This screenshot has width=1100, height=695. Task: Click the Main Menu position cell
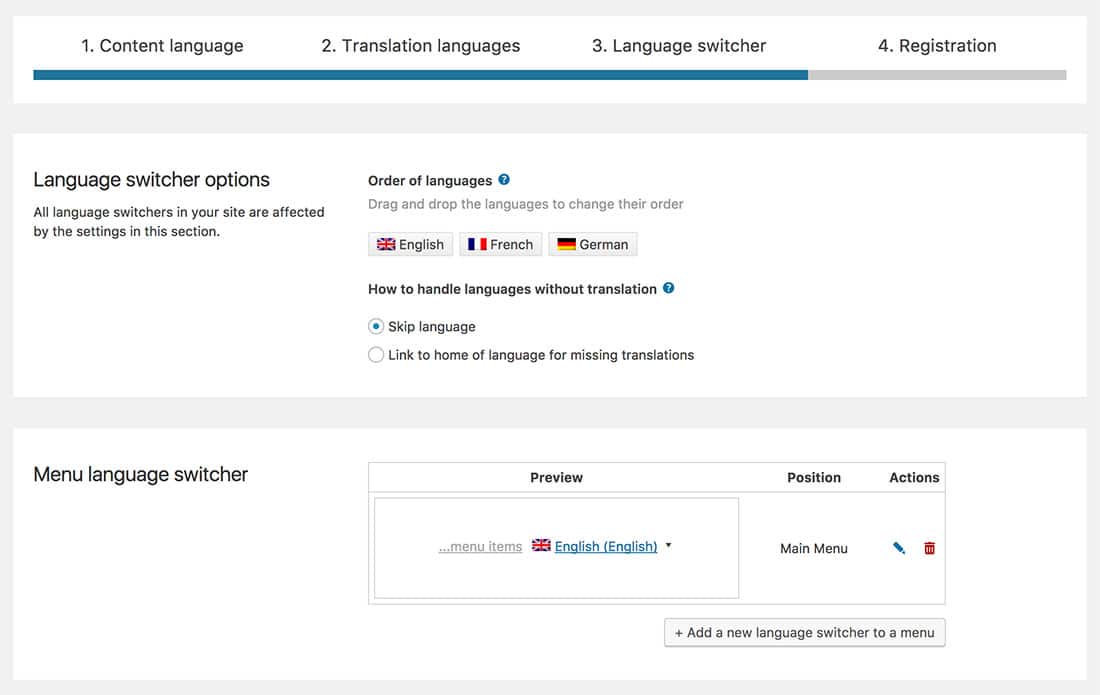814,548
